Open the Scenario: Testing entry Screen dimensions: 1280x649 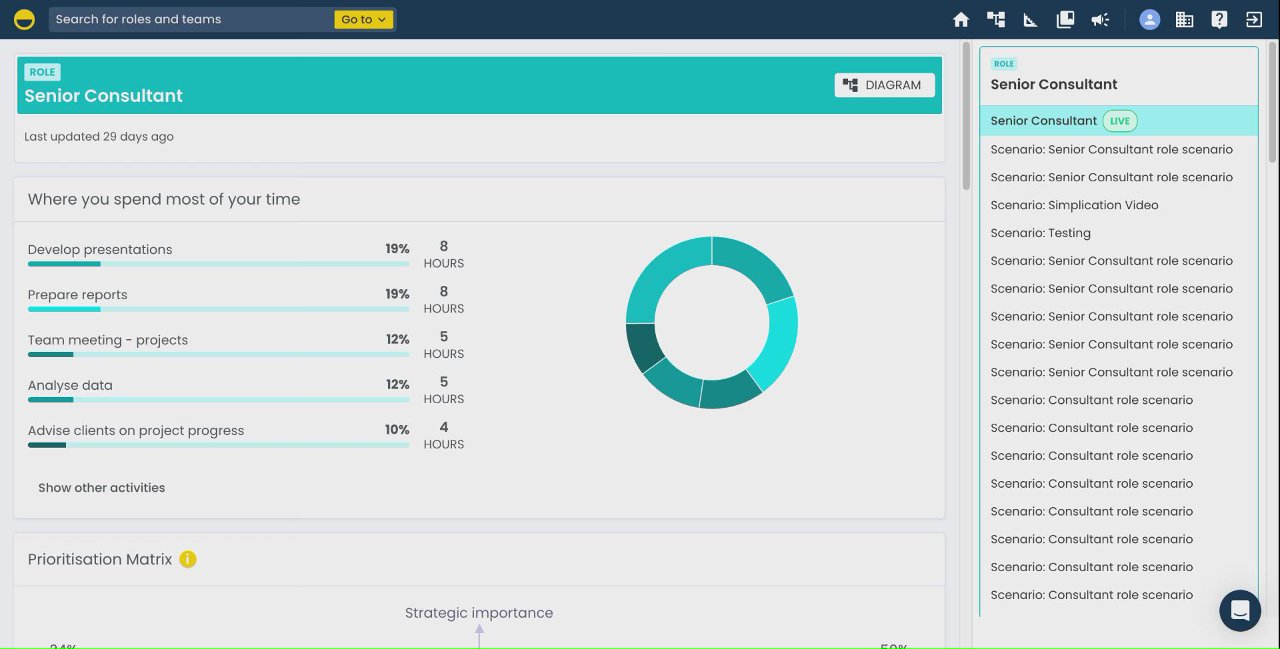point(1040,233)
